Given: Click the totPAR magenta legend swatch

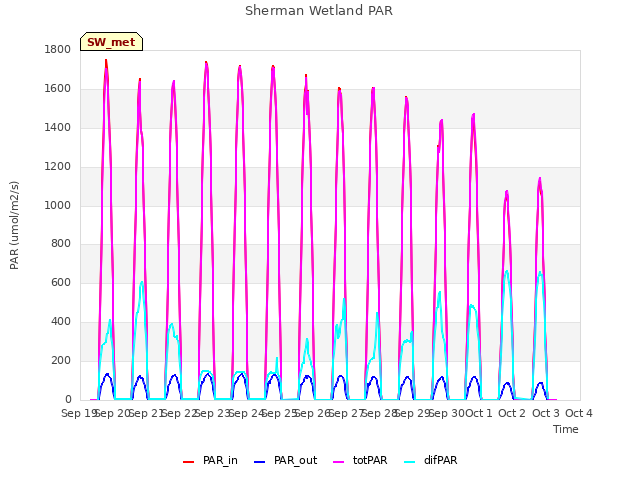Looking at the screenshot, I should [338, 462].
